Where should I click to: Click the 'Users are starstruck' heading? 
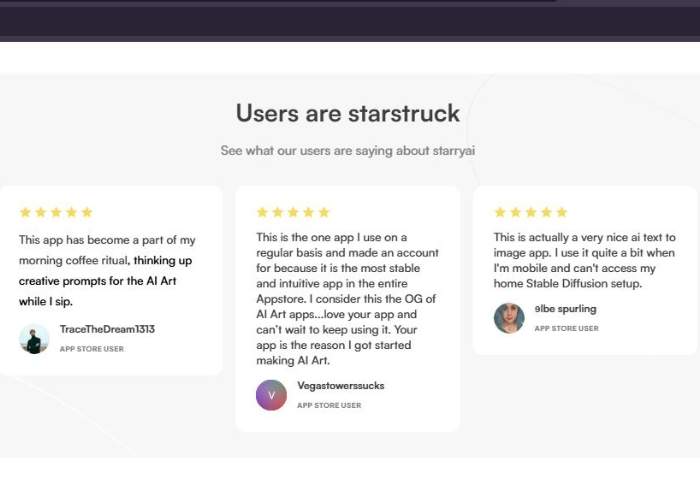(348, 113)
